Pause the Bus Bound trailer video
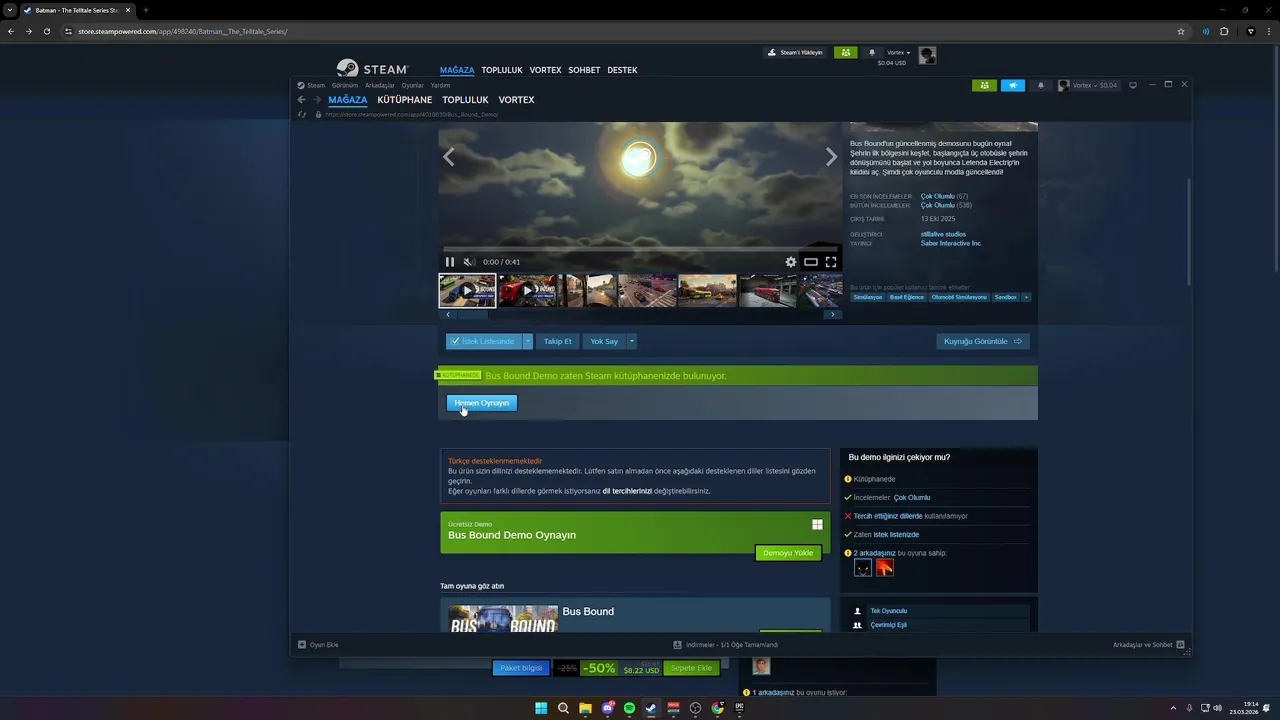The image size is (1280, 720). point(449,262)
